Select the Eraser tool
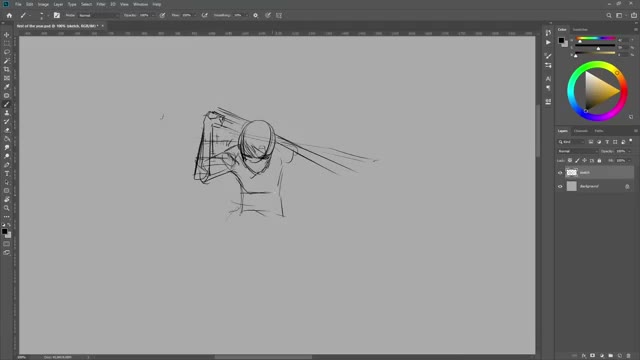Image resolution: width=640 pixels, height=360 pixels. tap(7, 130)
